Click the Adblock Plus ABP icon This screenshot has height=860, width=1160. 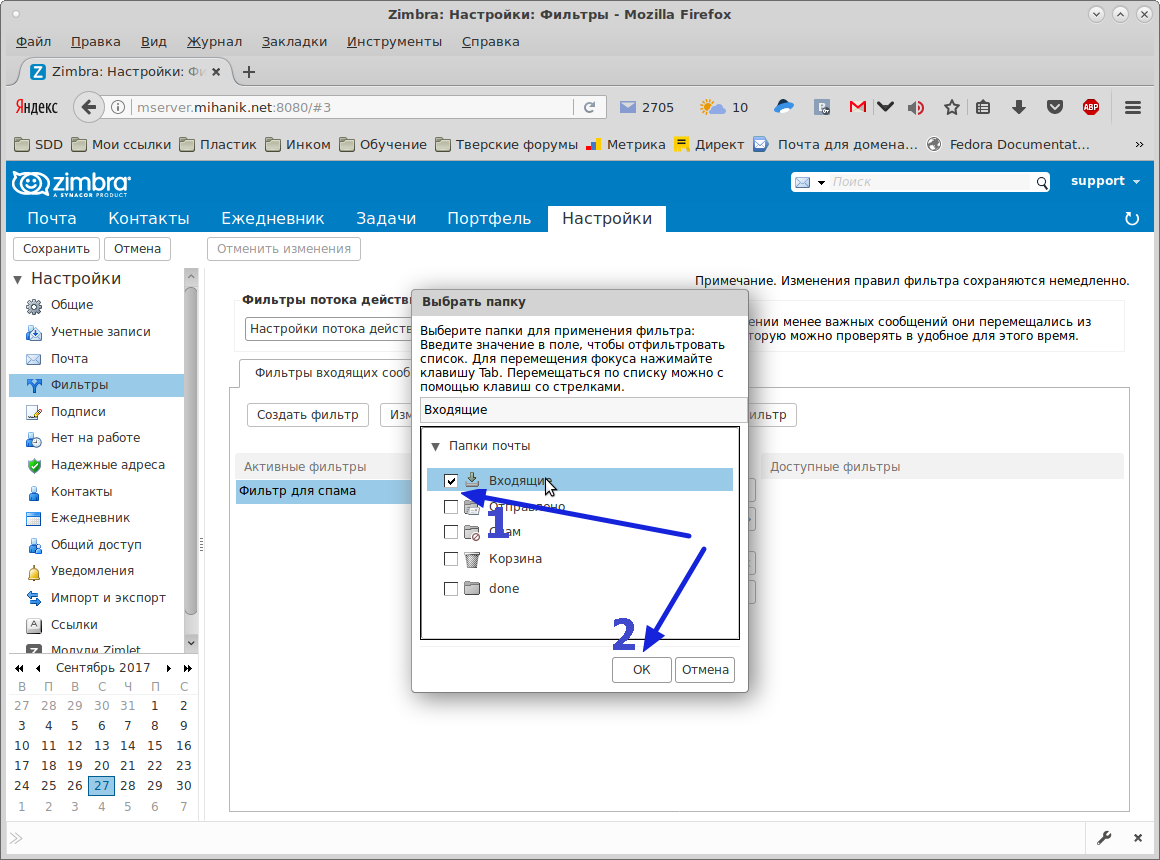coord(1090,107)
